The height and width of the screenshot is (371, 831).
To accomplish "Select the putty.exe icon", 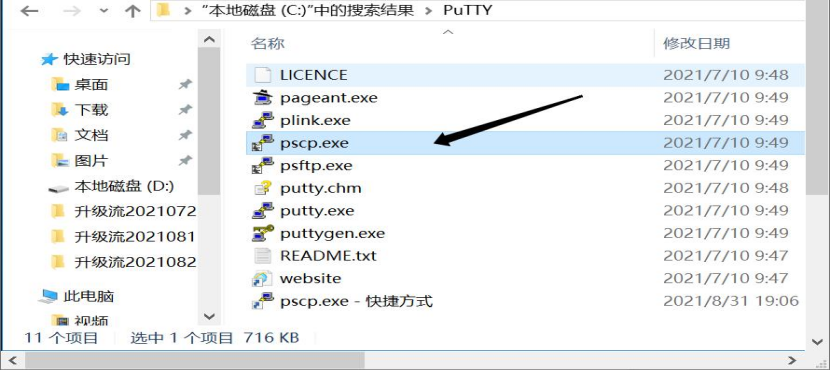I will pyautogui.click(x=263, y=211).
